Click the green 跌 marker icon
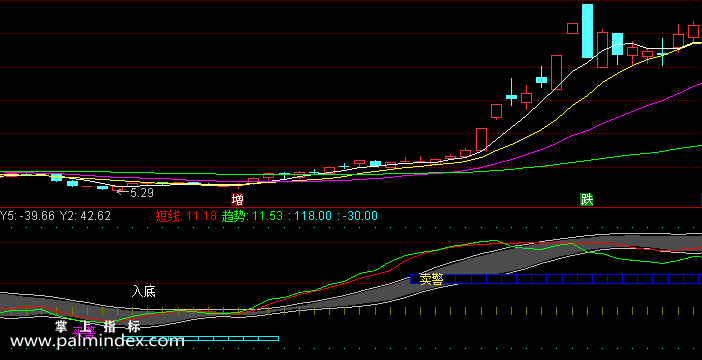The image size is (702, 360). click(586, 199)
